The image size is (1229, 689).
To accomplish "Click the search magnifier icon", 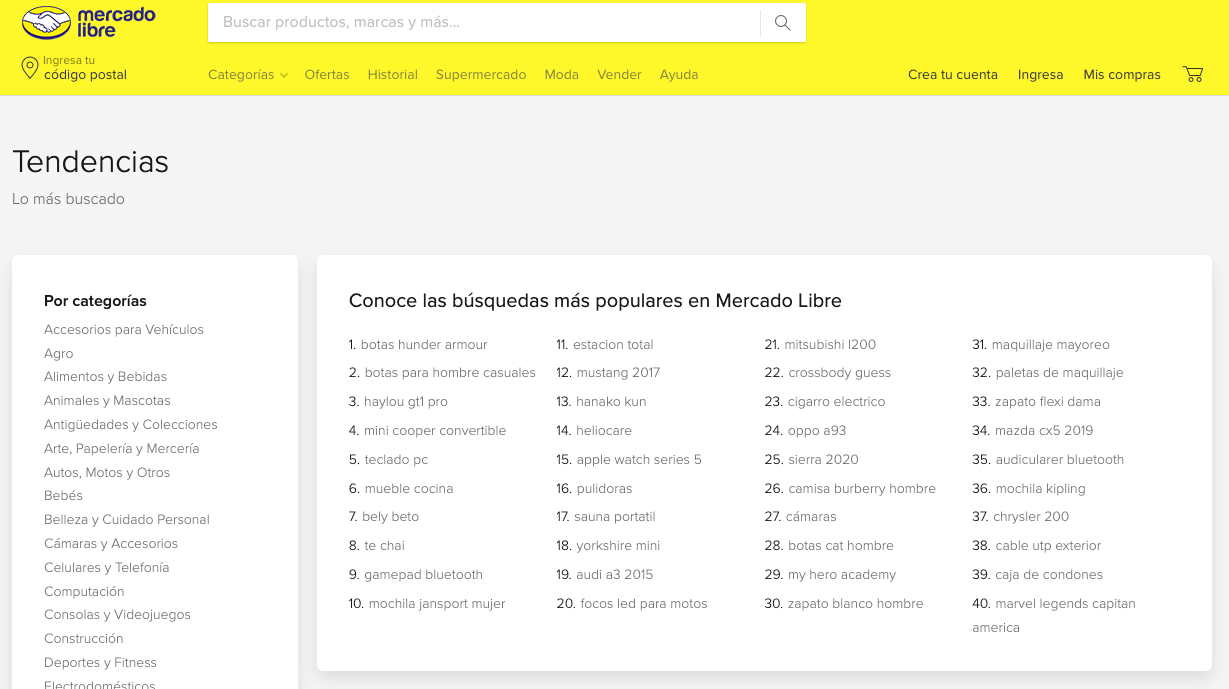I will click(783, 23).
